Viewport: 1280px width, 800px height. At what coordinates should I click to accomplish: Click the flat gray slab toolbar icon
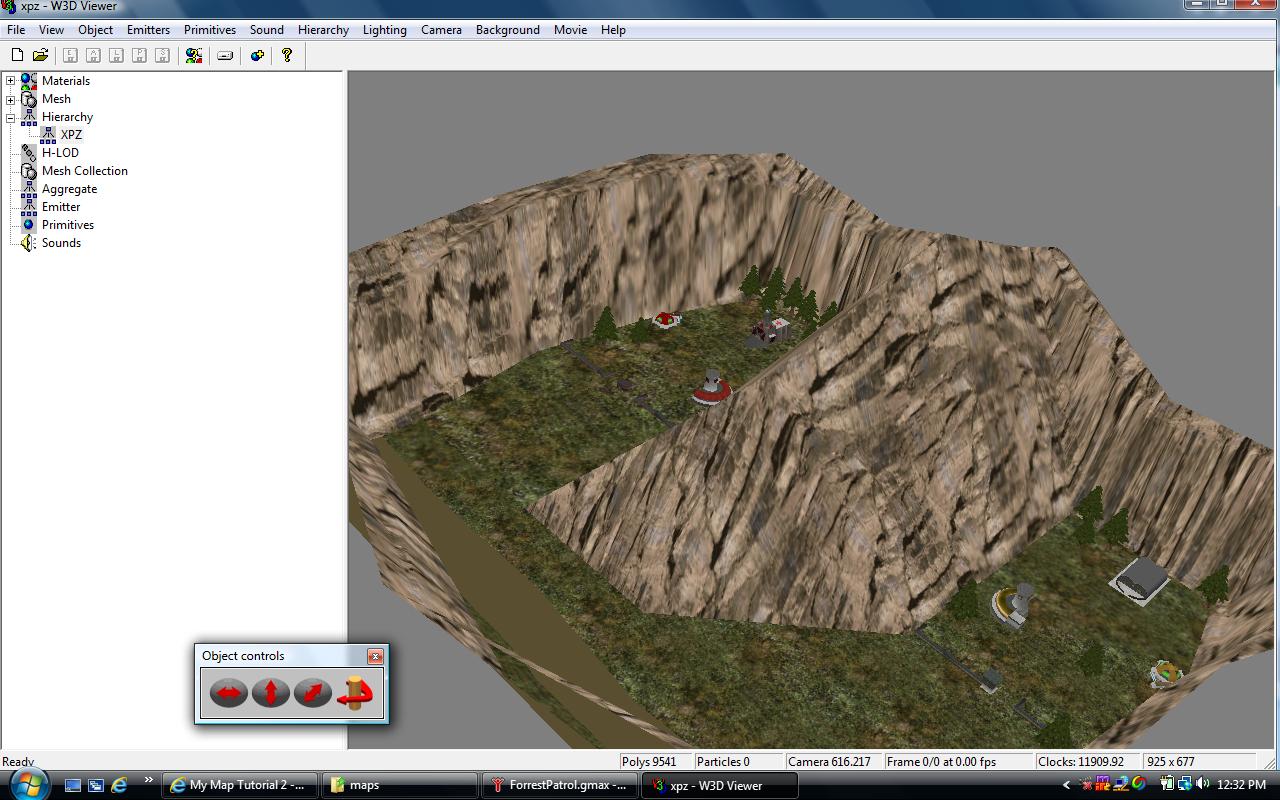[x=225, y=55]
